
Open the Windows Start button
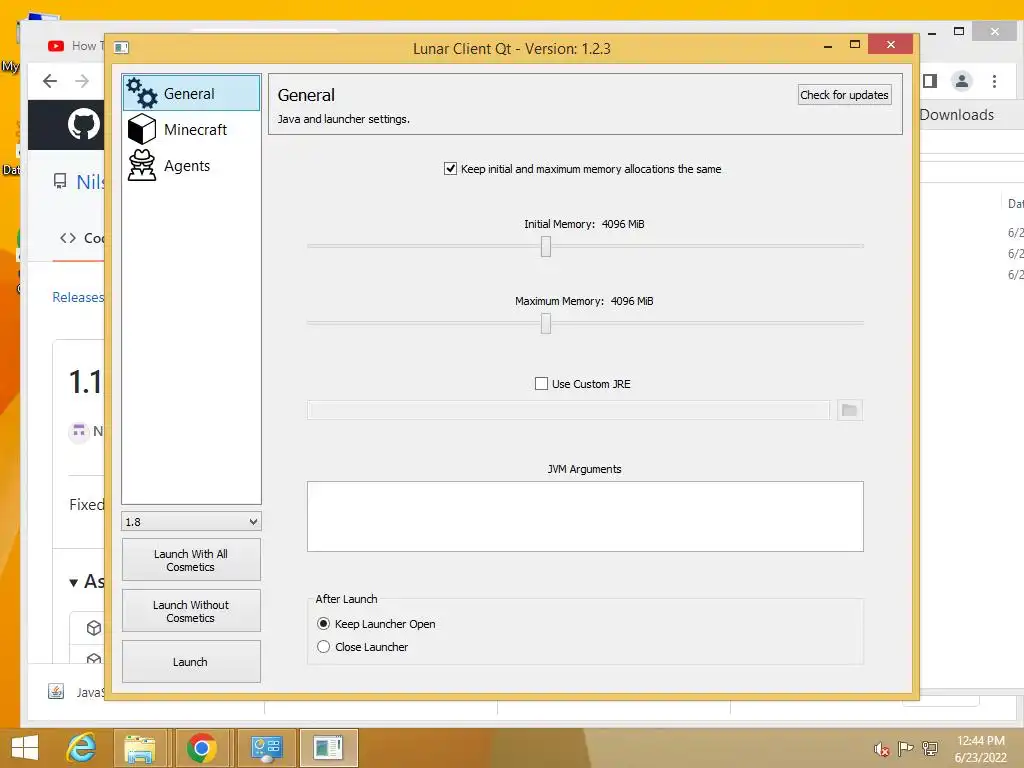click(25, 748)
